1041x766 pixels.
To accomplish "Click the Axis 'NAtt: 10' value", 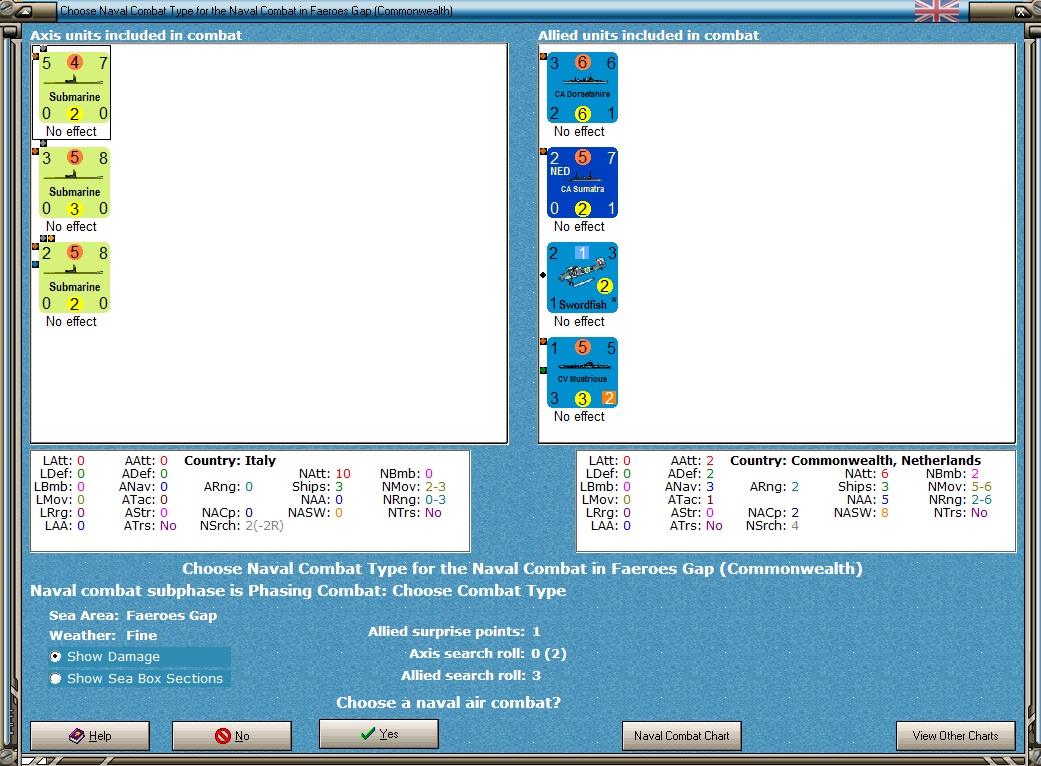I will [325, 473].
